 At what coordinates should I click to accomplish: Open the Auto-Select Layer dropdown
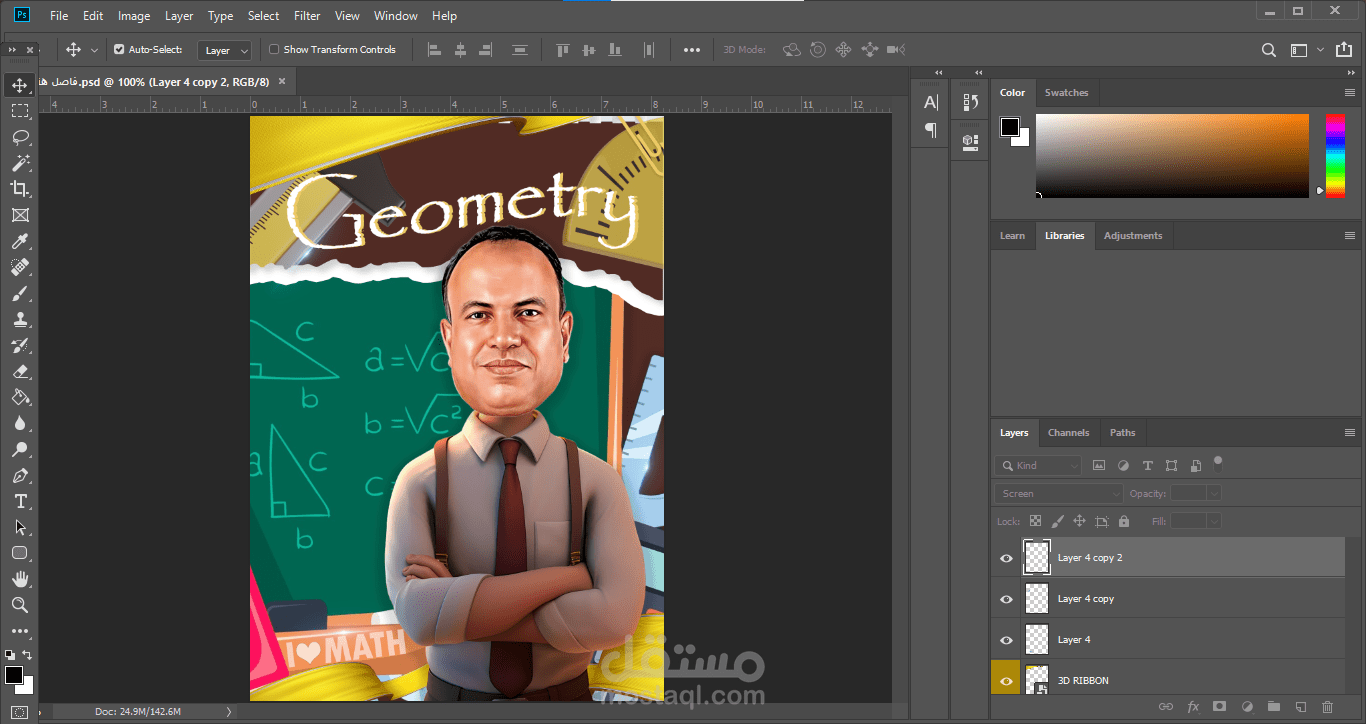pyautogui.click(x=224, y=50)
